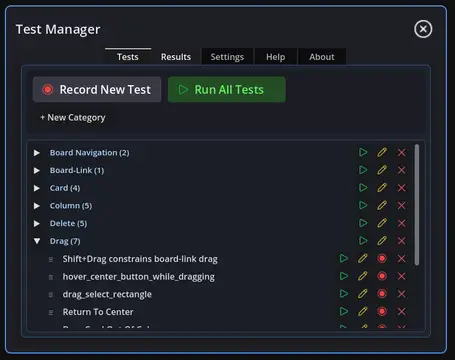Viewport: 455px width, 360px height.
Task: Edit the Column category
Action: (x=382, y=205)
